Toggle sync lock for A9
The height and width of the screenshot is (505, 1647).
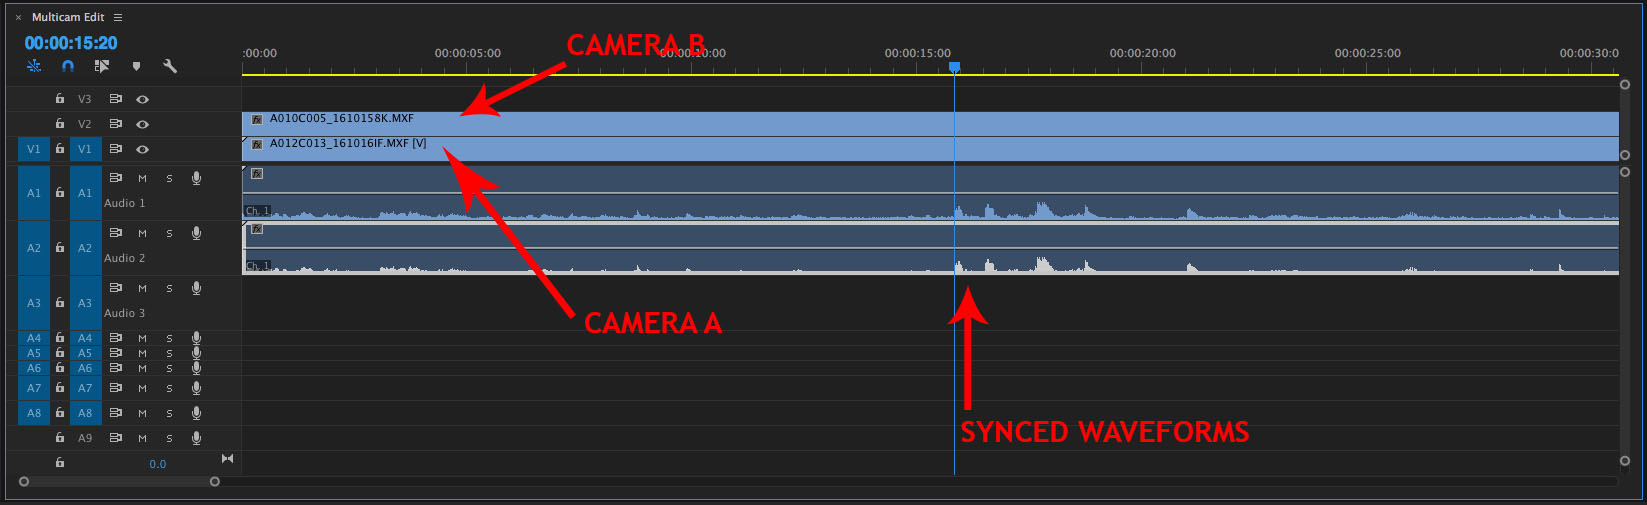point(116,438)
